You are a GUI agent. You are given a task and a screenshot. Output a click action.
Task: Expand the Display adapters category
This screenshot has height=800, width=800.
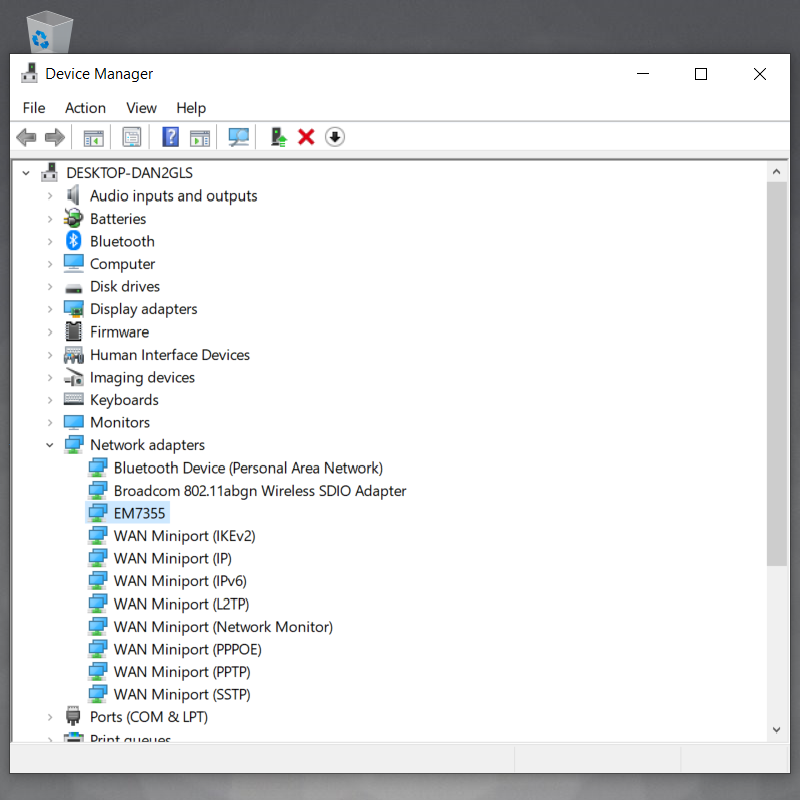click(50, 309)
